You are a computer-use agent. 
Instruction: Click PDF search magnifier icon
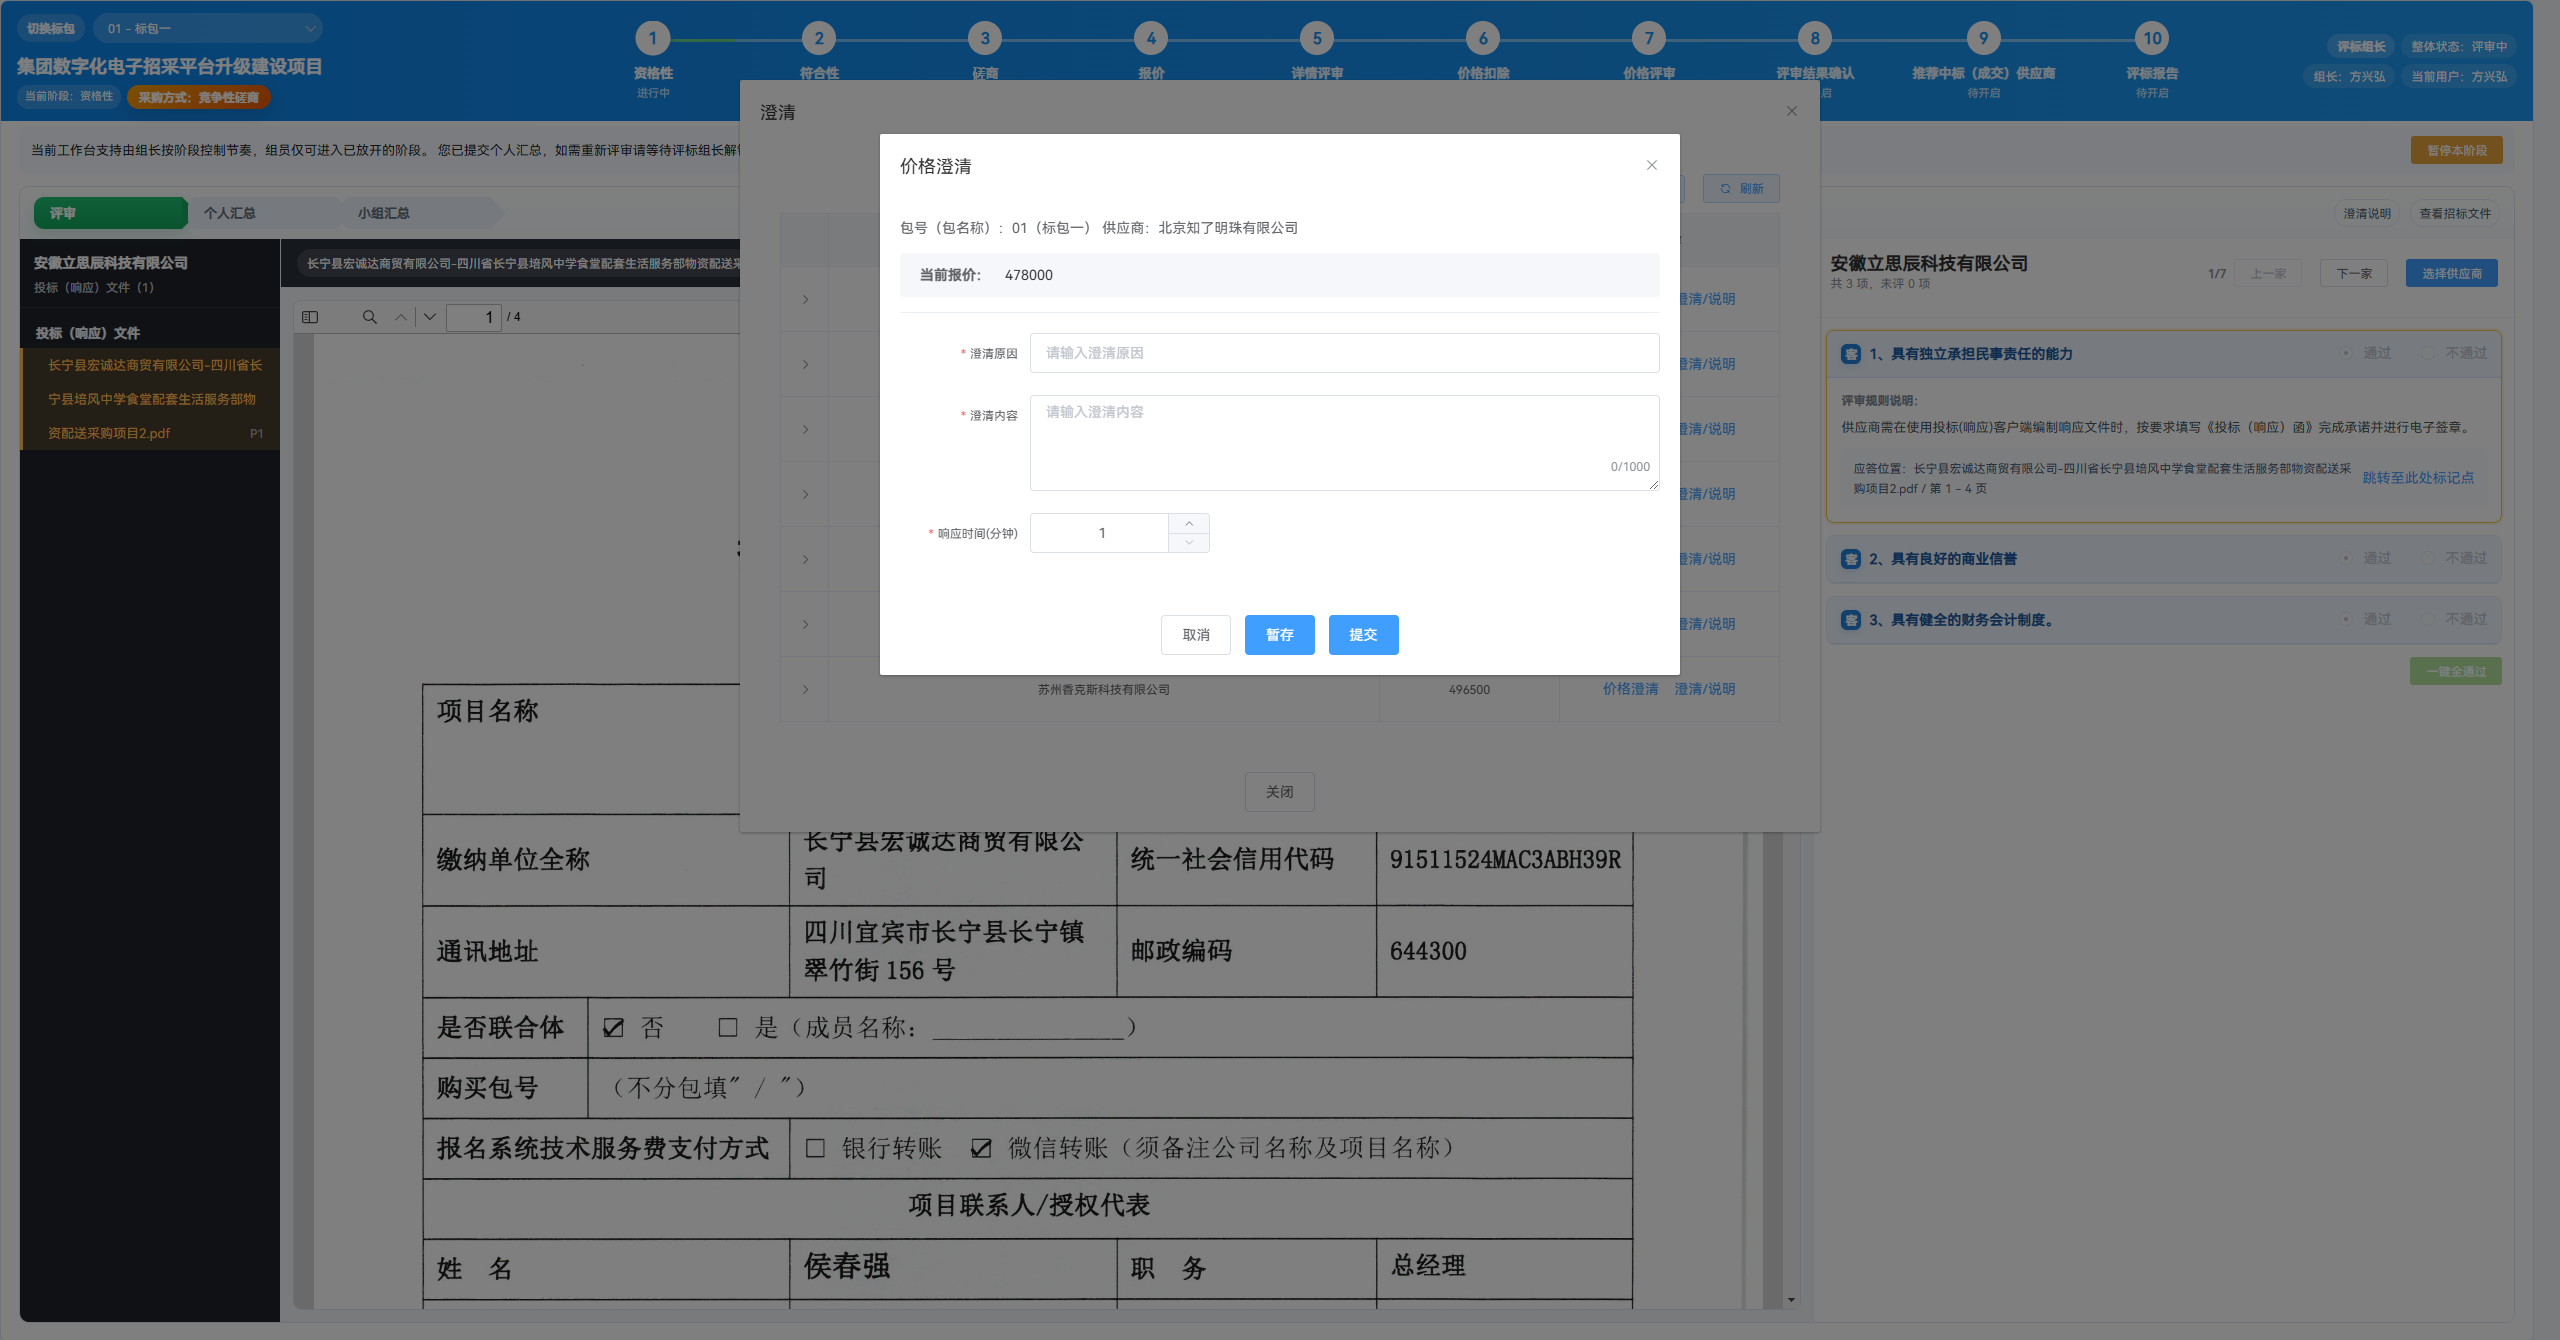[369, 317]
